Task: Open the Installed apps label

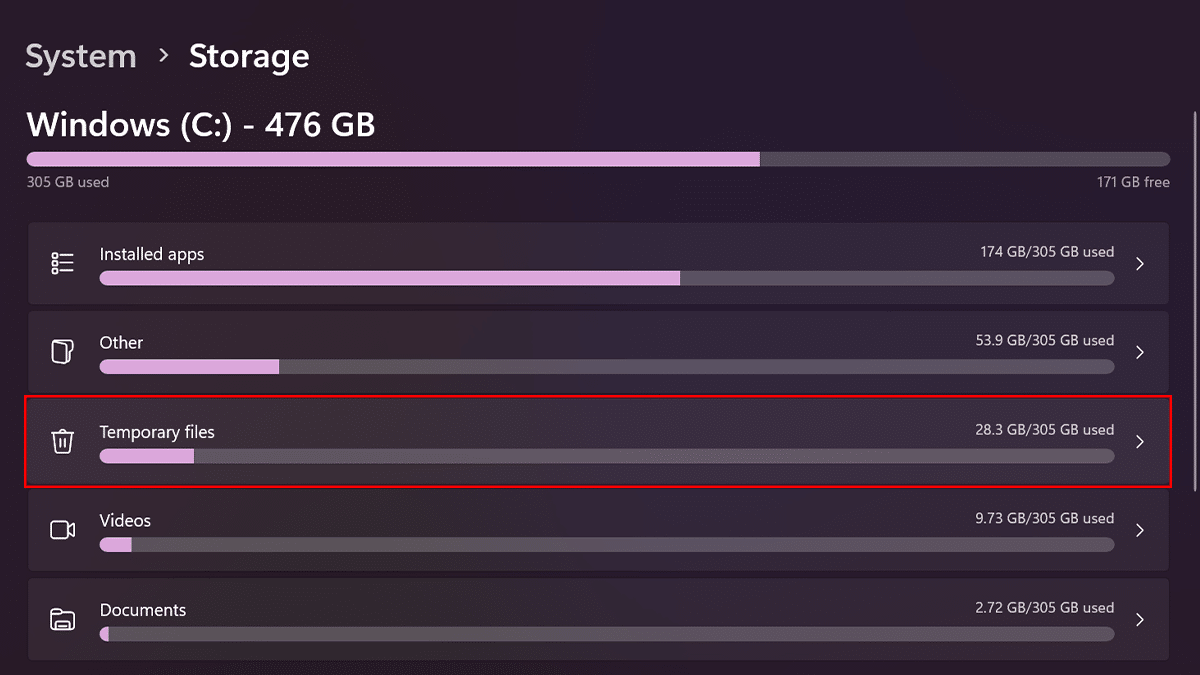Action: click(152, 254)
